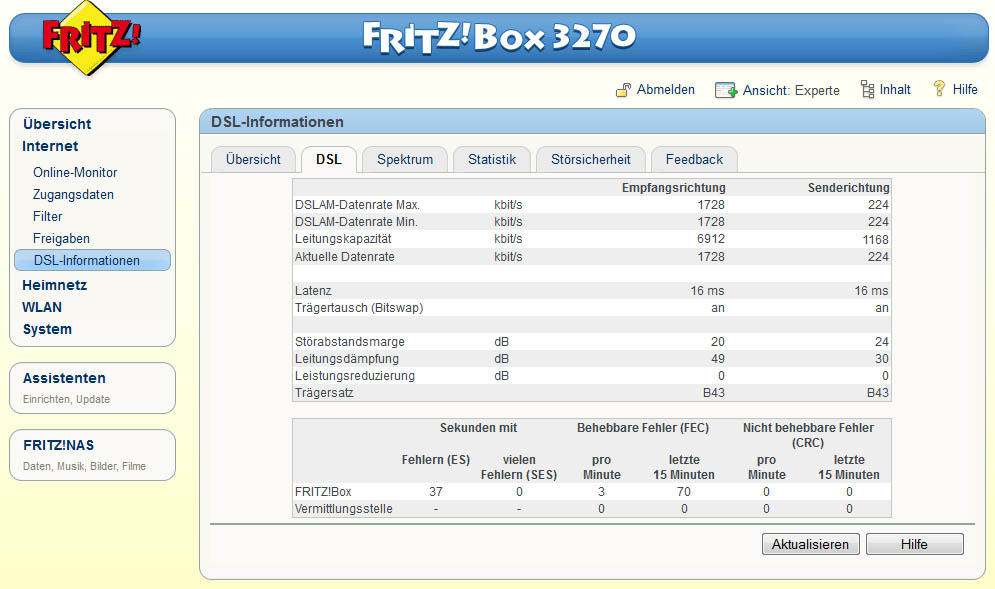Click the Sekunden mit column header

click(x=478, y=428)
